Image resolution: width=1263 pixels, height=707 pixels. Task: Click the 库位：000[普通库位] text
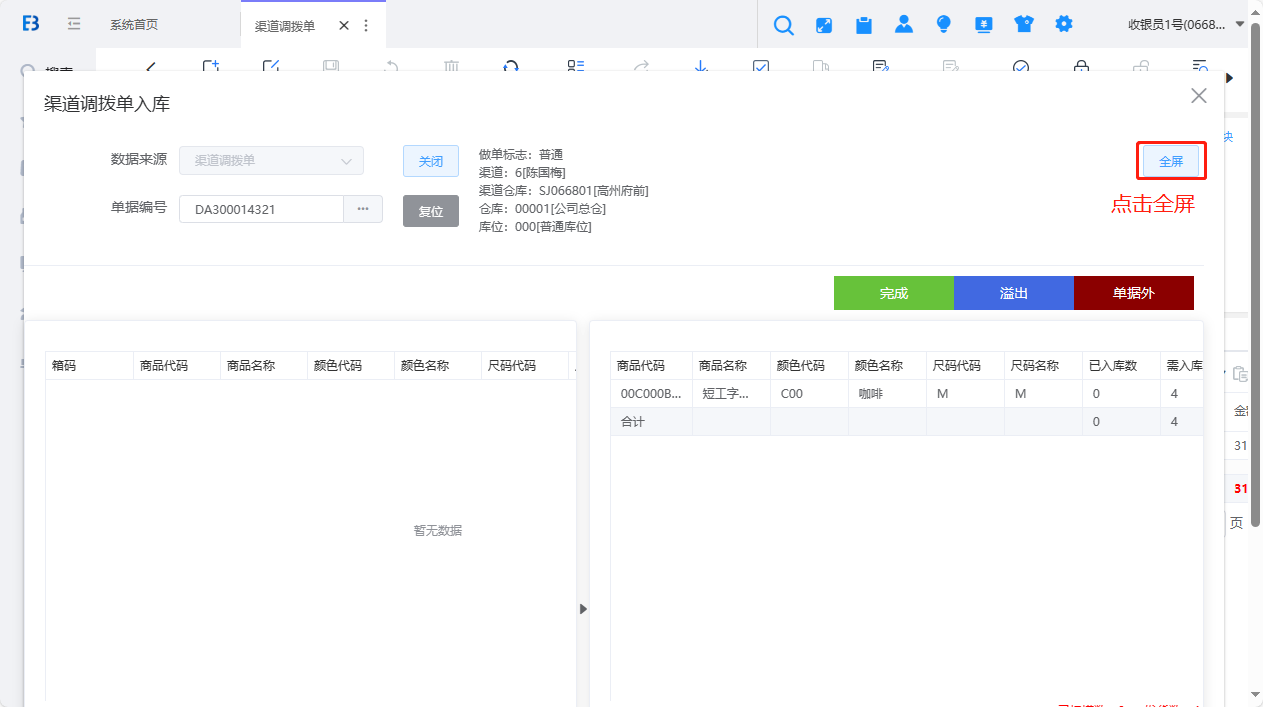(x=536, y=227)
